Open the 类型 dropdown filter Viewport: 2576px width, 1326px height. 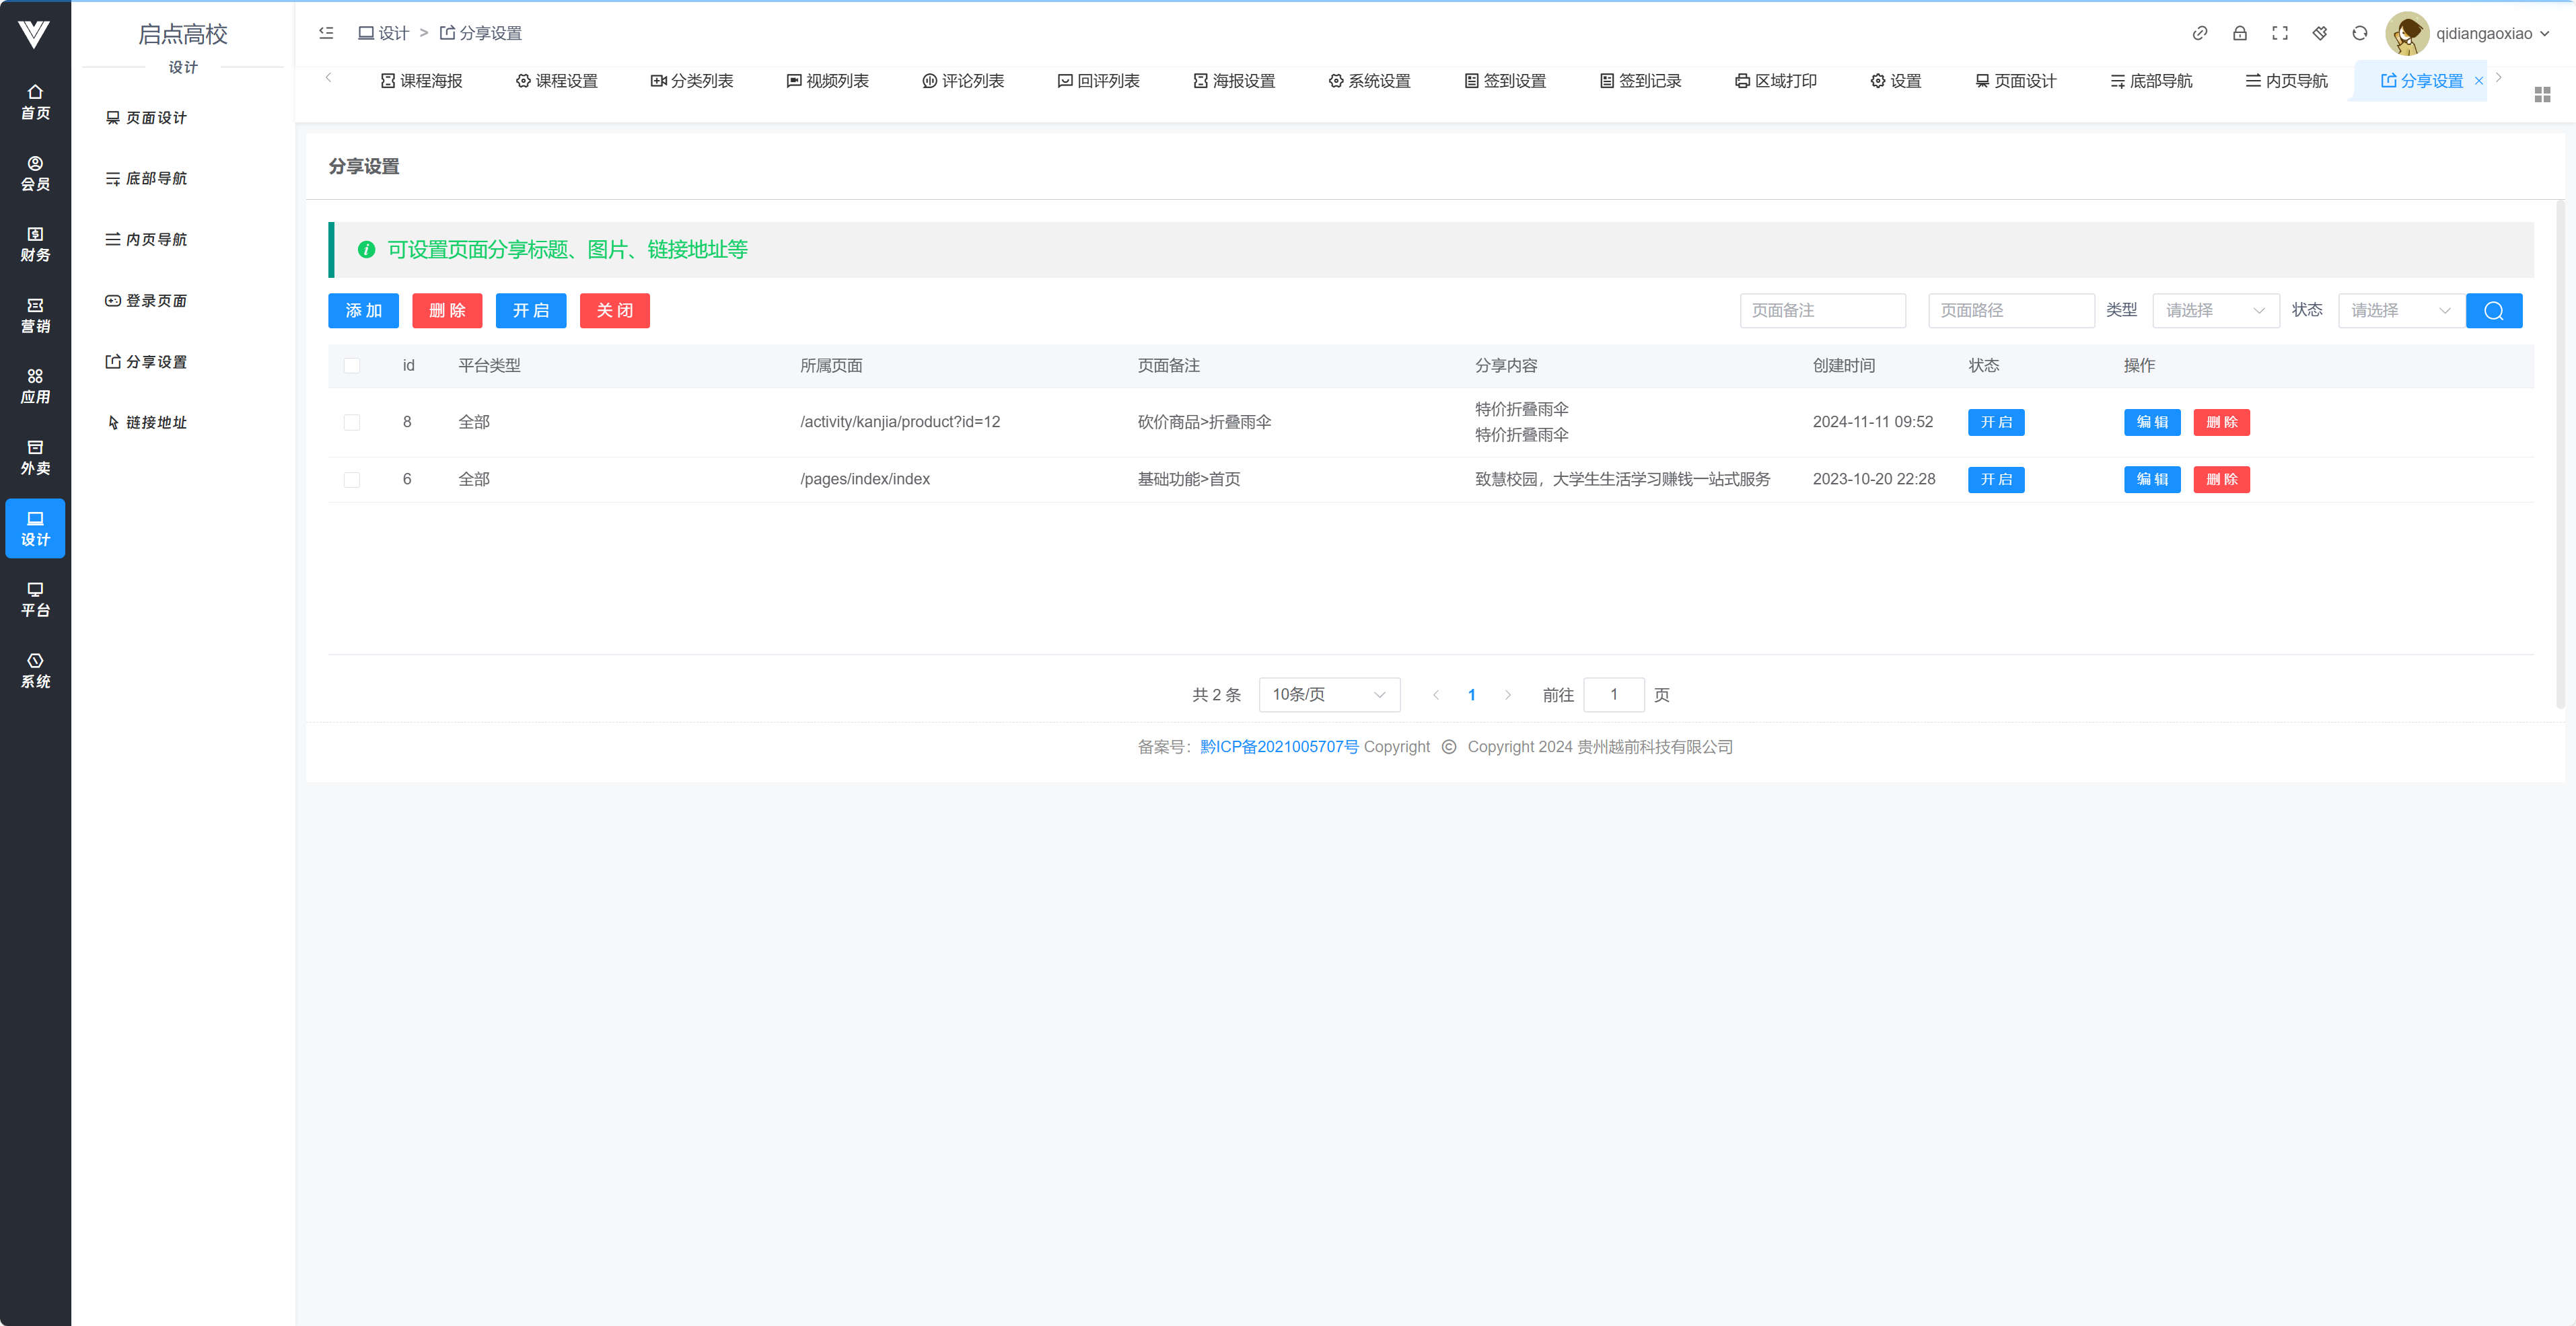[2214, 310]
